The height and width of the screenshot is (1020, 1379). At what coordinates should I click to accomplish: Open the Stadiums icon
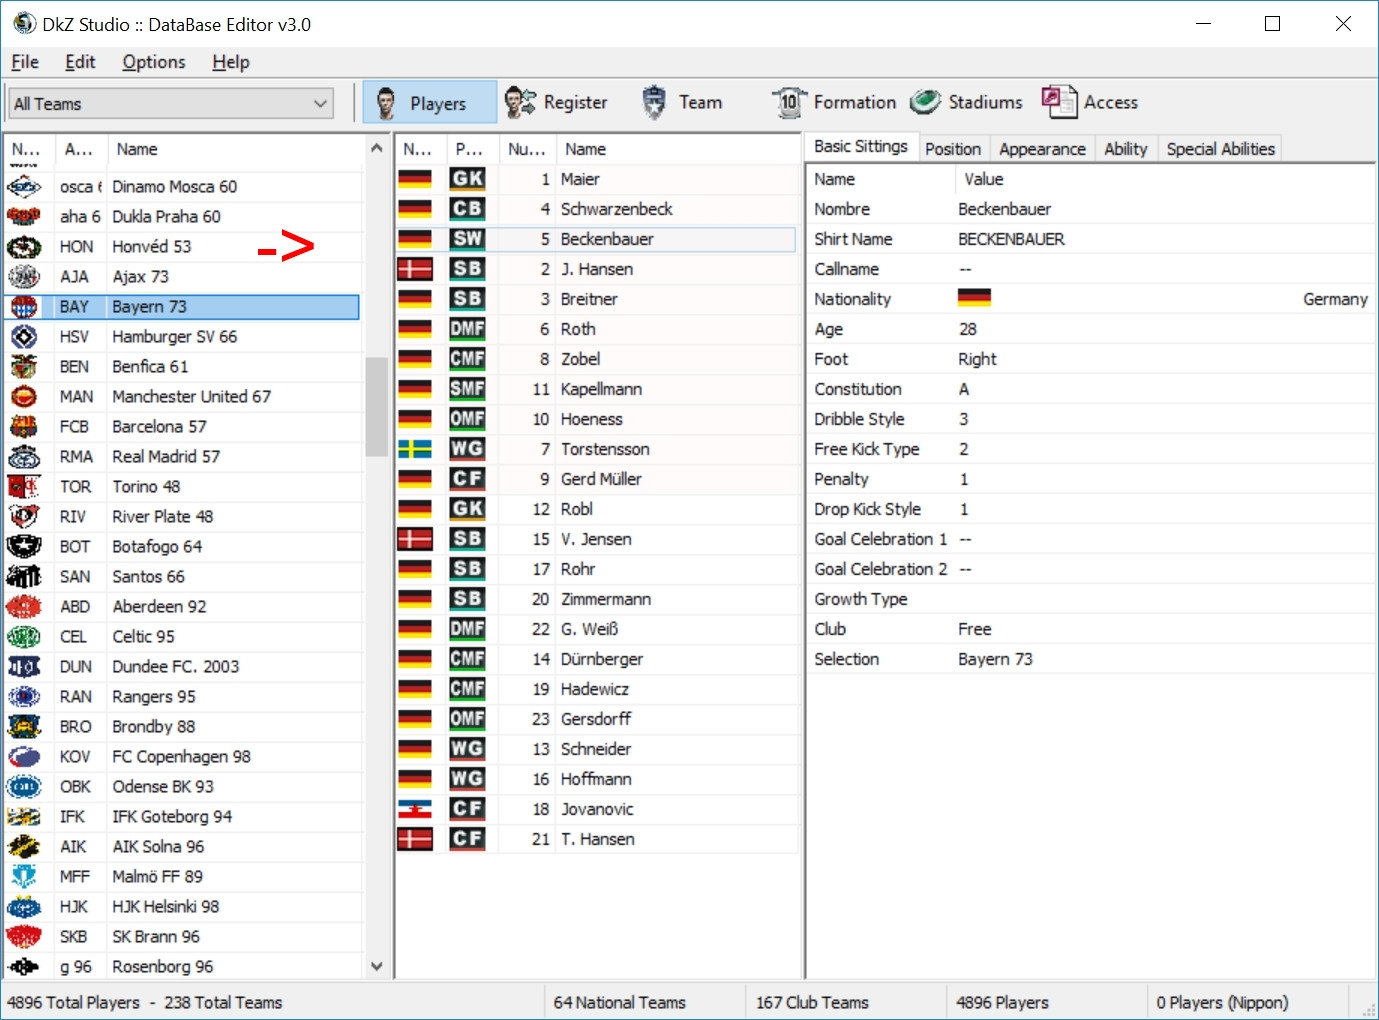tap(926, 102)
